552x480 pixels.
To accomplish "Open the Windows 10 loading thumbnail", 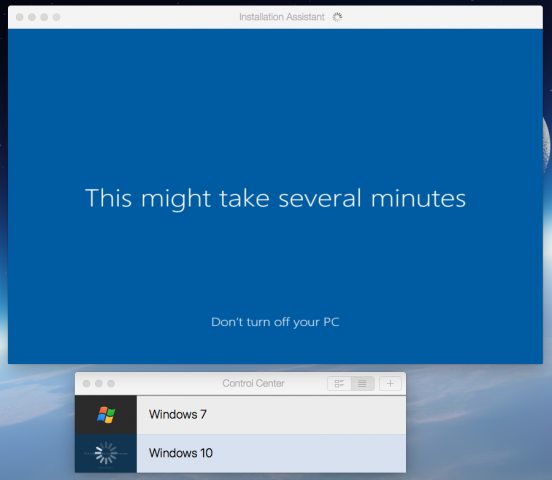I will point(106,453).
